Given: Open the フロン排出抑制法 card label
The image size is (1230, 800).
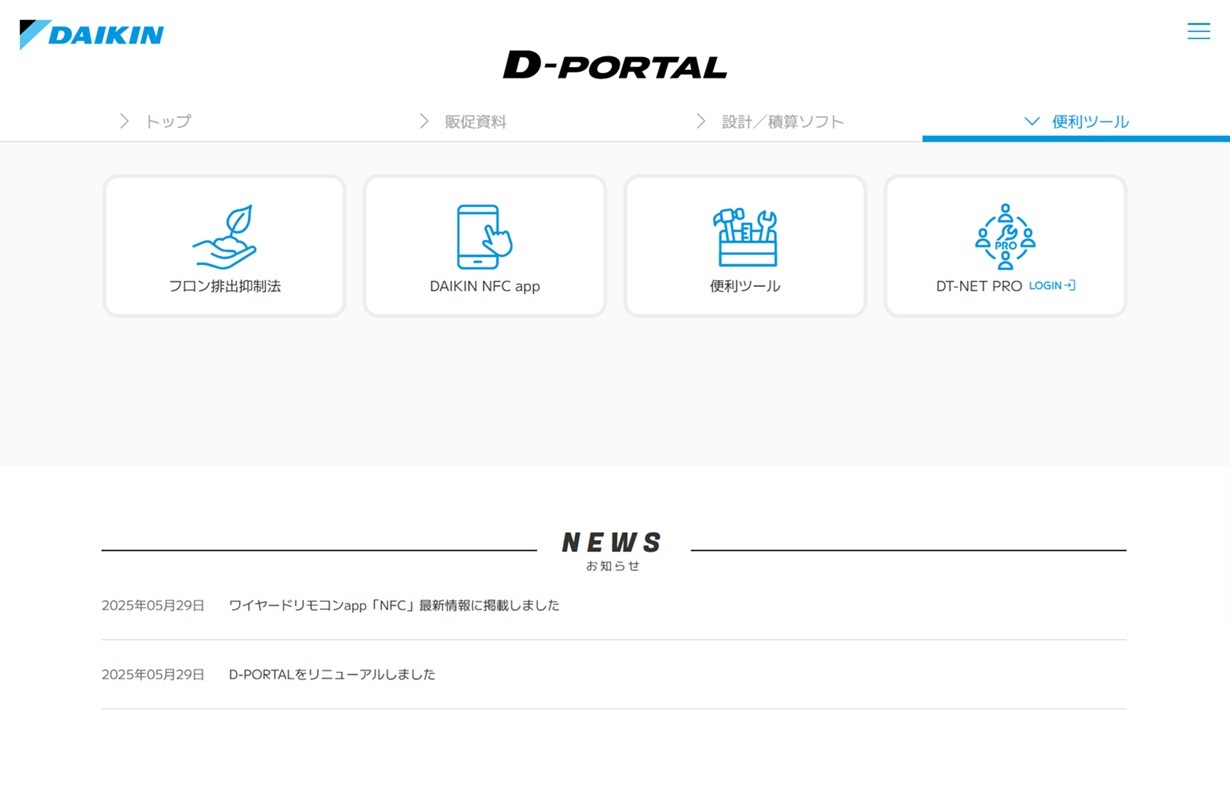Looking at the screenshot, I should coord(225,286).
